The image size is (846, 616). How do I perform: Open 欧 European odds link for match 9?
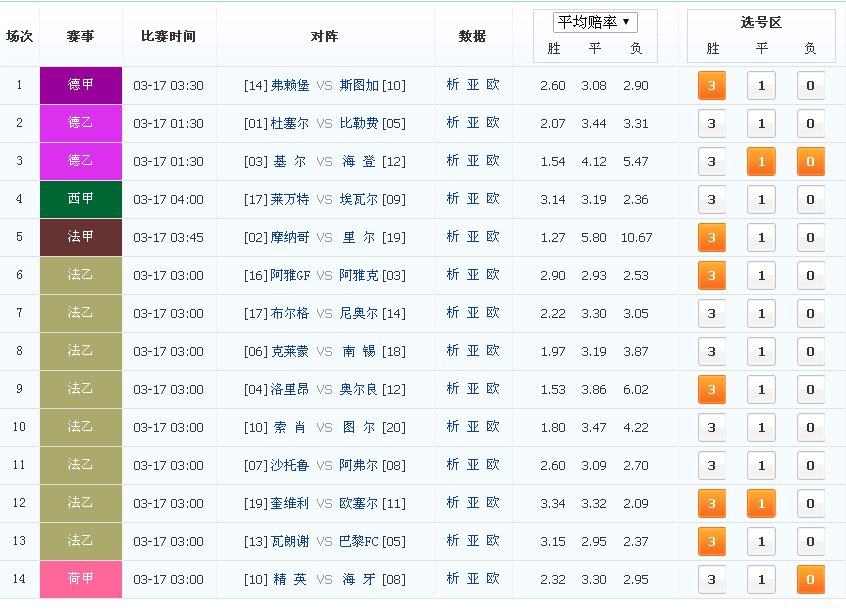[493, 389]
